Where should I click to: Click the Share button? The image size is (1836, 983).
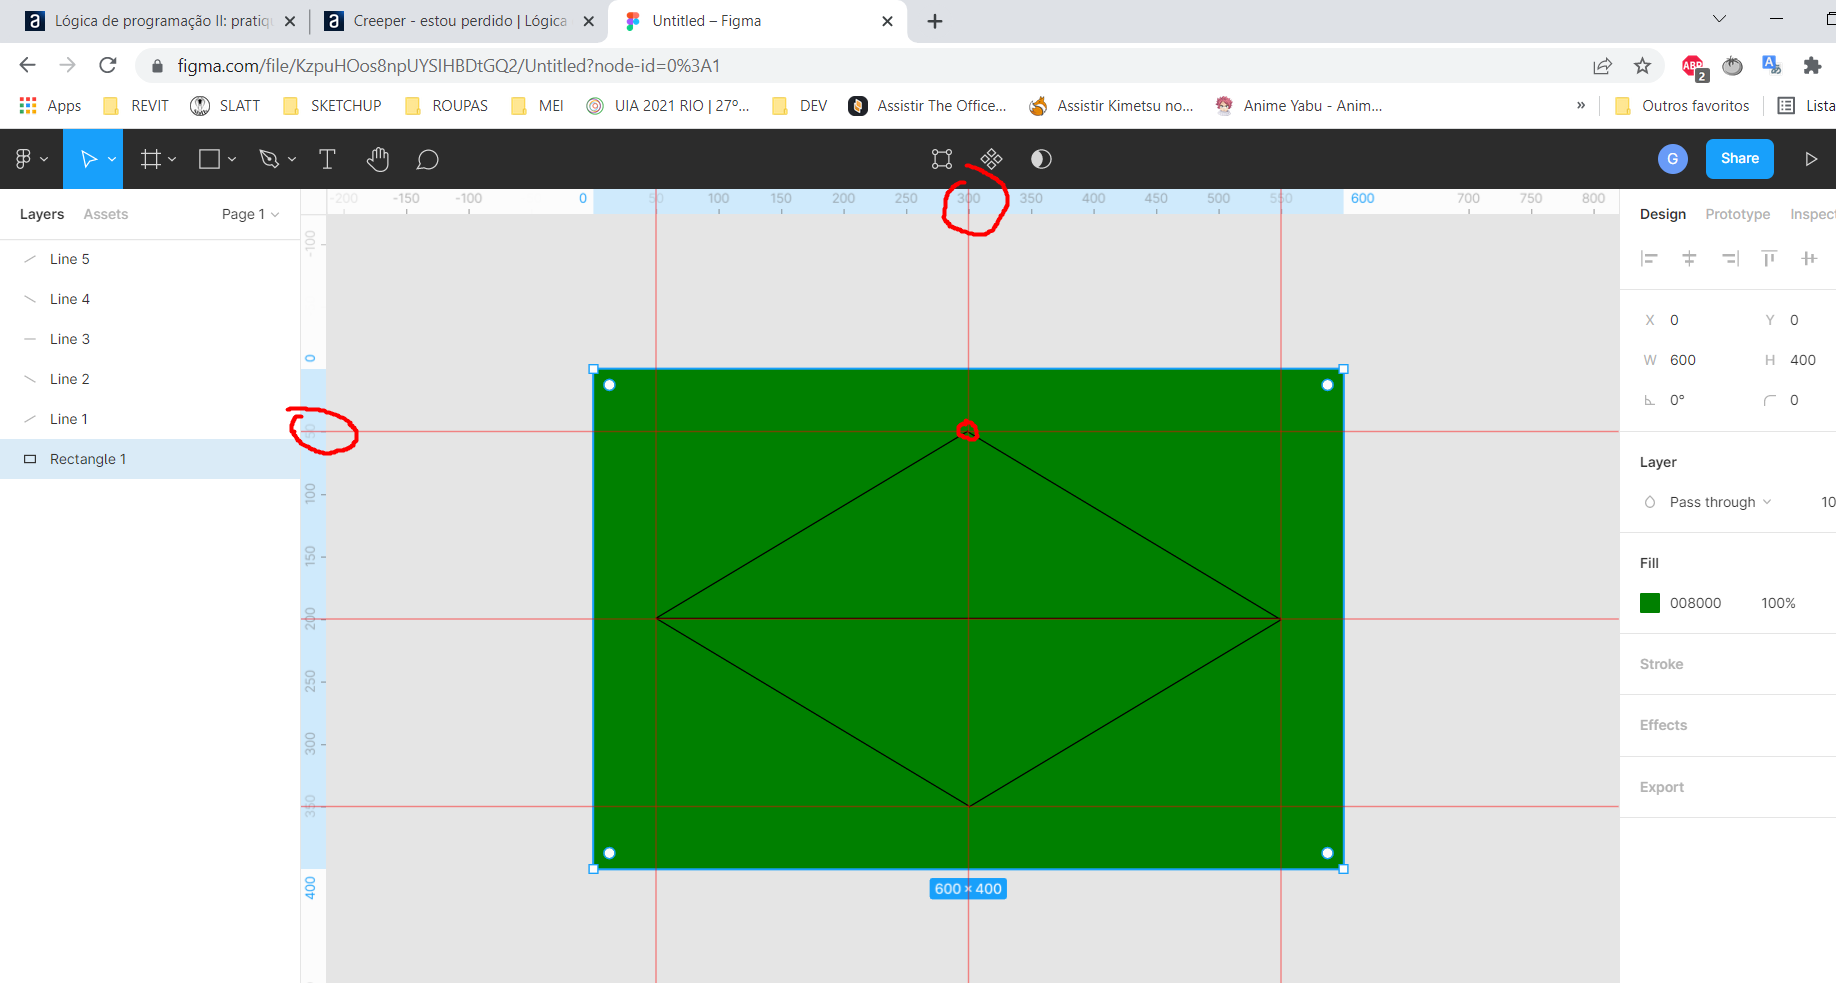click(x=1739, y=159)
